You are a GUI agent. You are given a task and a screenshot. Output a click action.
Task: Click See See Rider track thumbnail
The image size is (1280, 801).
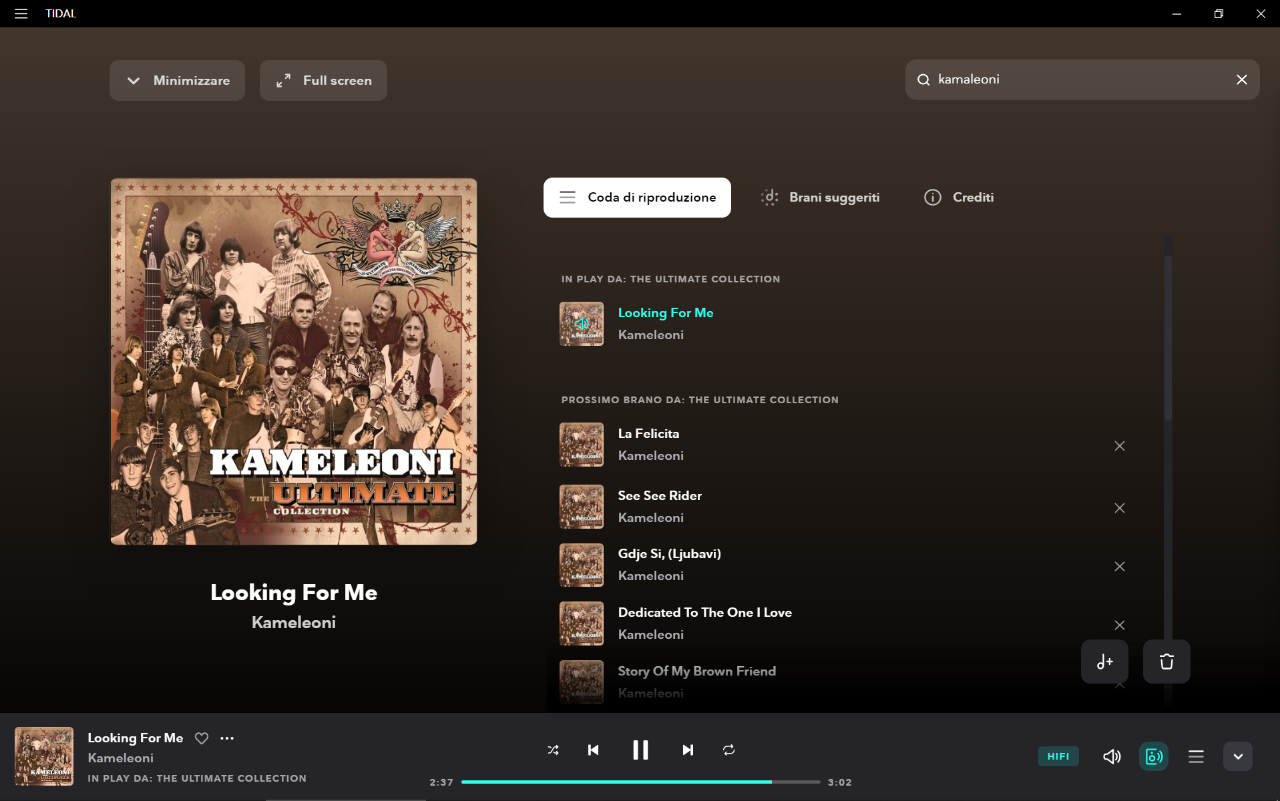pyautogui.click(x=582, y=507)
